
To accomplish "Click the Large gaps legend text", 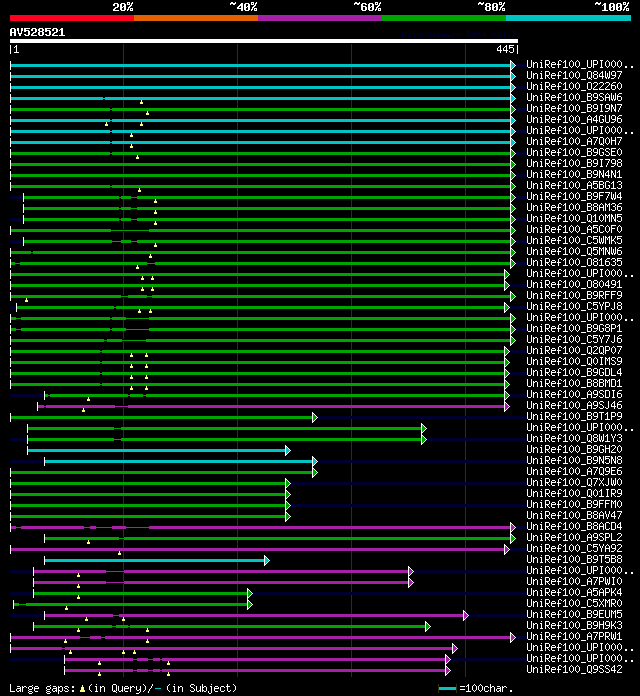I will tap(123, 688).
